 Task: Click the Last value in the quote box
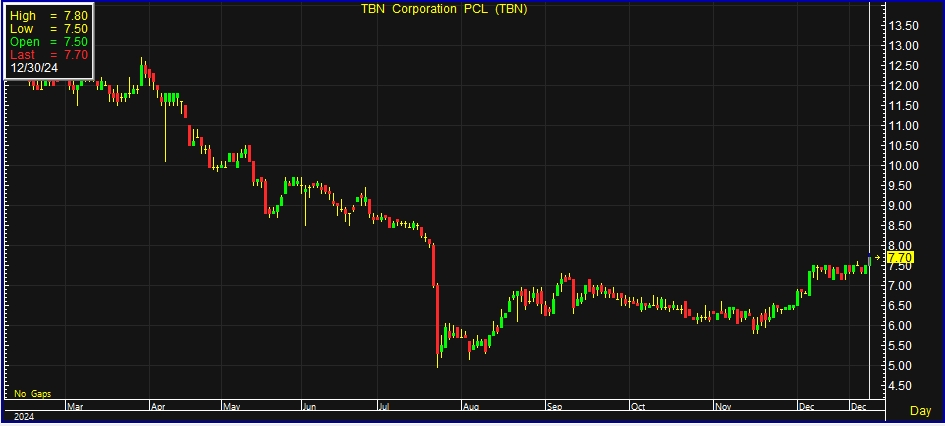(76, 55)
